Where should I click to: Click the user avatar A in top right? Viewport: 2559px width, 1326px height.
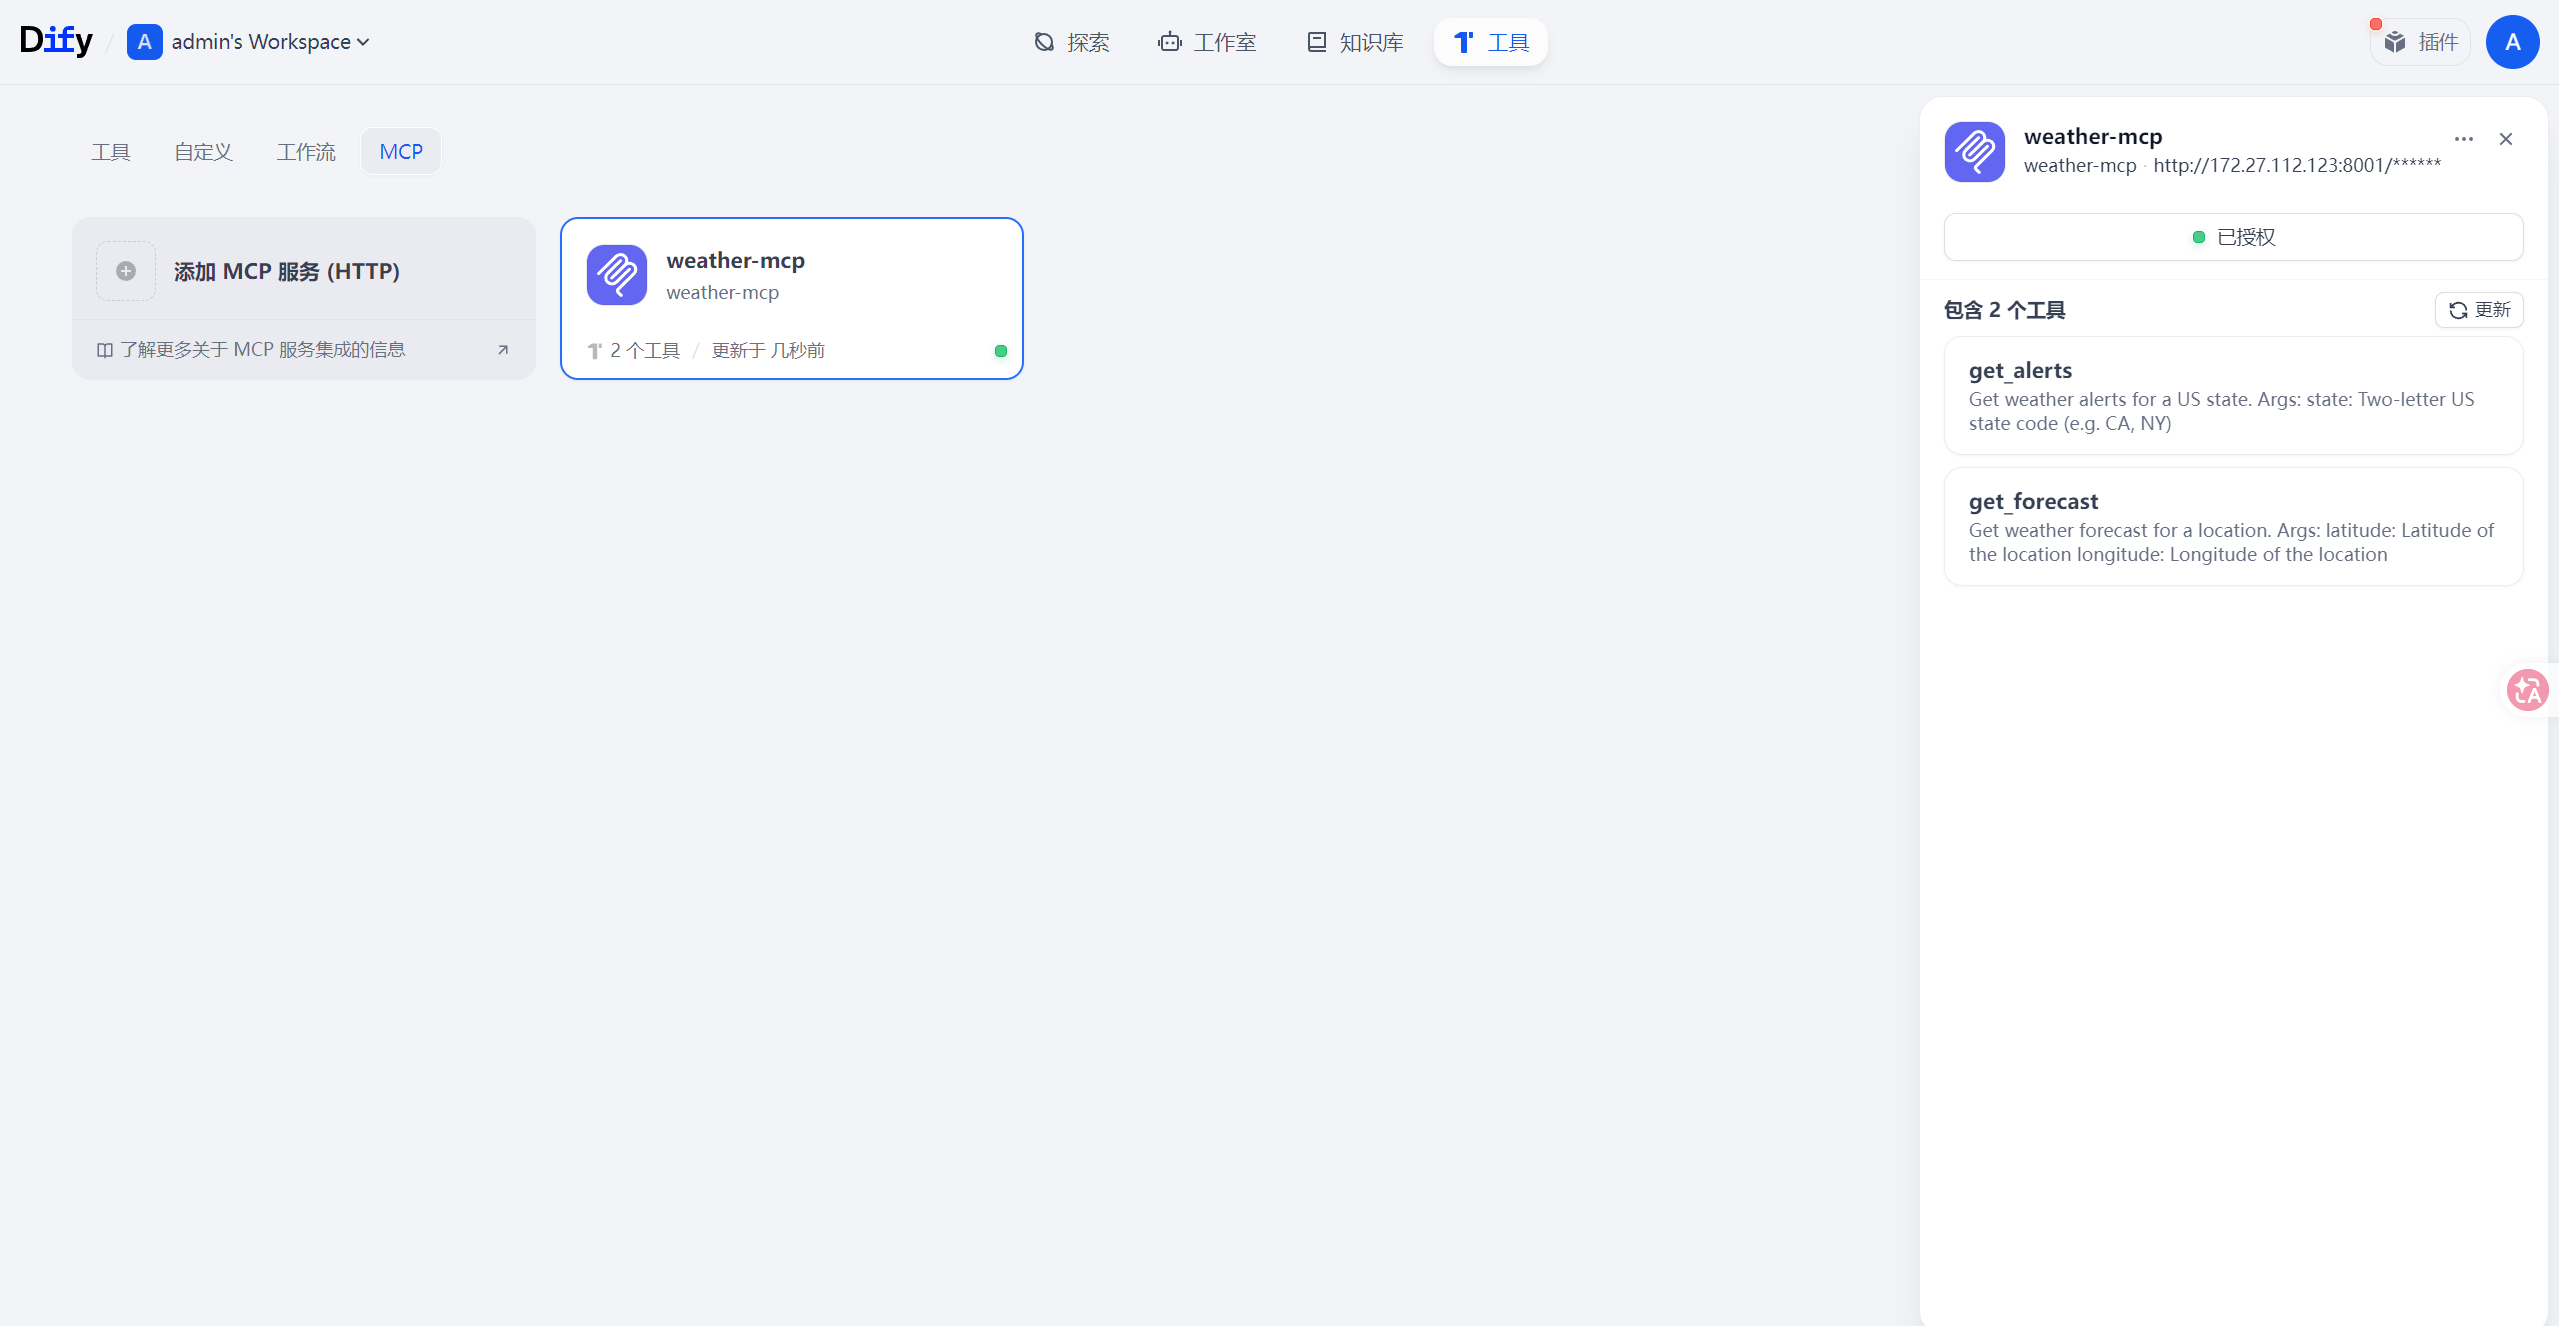2511,42
